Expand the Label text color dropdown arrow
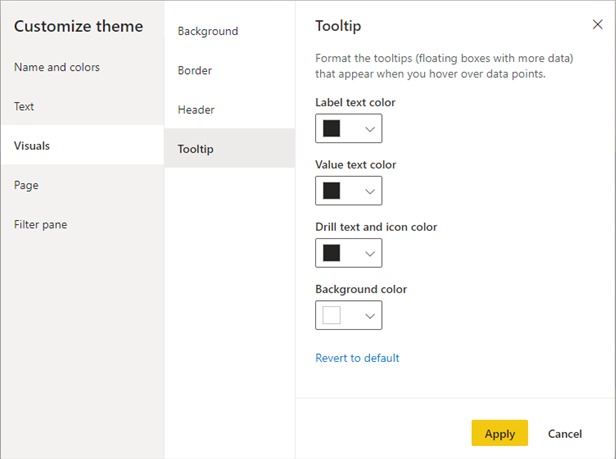This screenshot has width=616, height=459. (370, 129)
